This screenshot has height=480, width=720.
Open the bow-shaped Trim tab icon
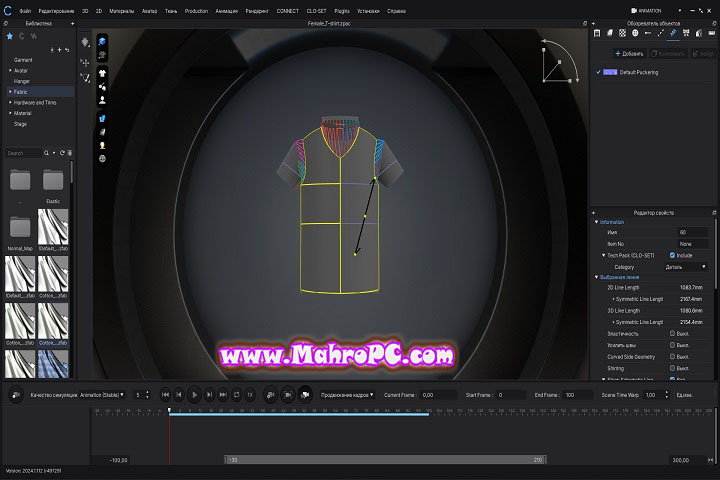[x=686, y=33]
